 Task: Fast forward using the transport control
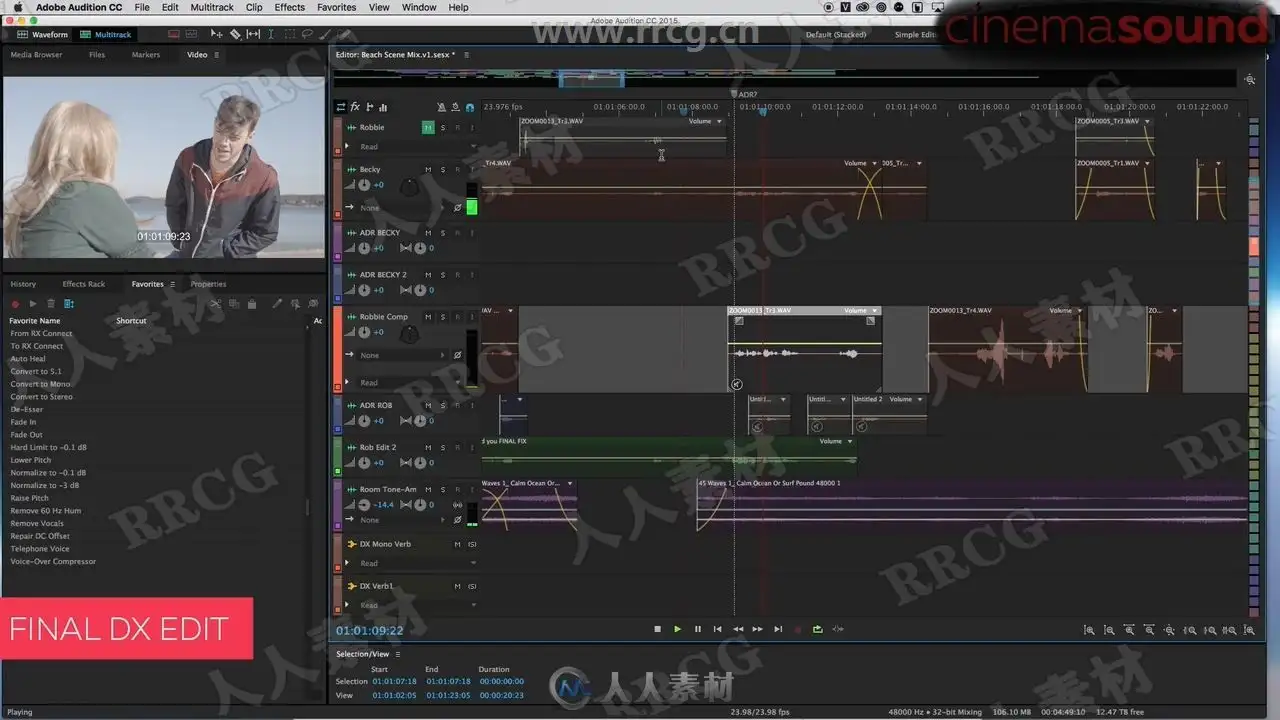click(x=758, y=629)
